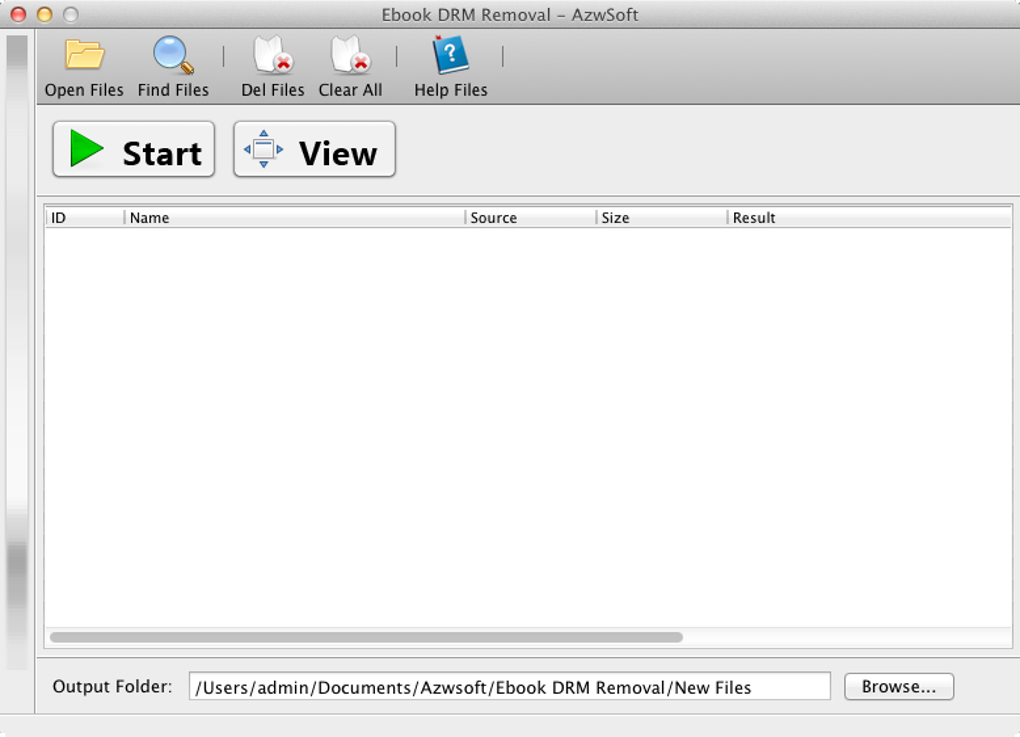The width and height of the screenshot is (1020, 737).
Task: Click the Result column header
Action: click(x=870, y=218)
